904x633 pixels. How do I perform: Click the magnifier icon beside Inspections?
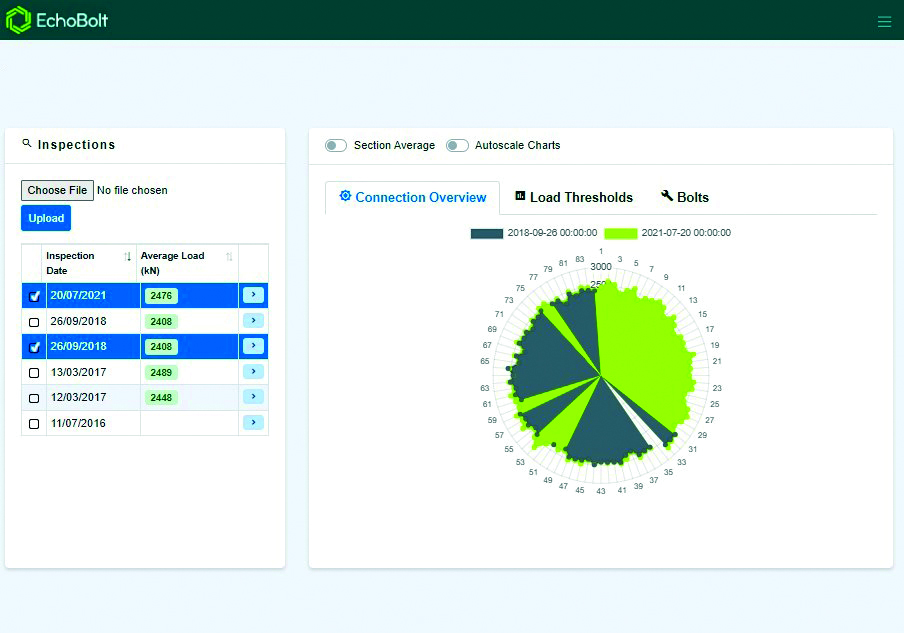point(27,144)
